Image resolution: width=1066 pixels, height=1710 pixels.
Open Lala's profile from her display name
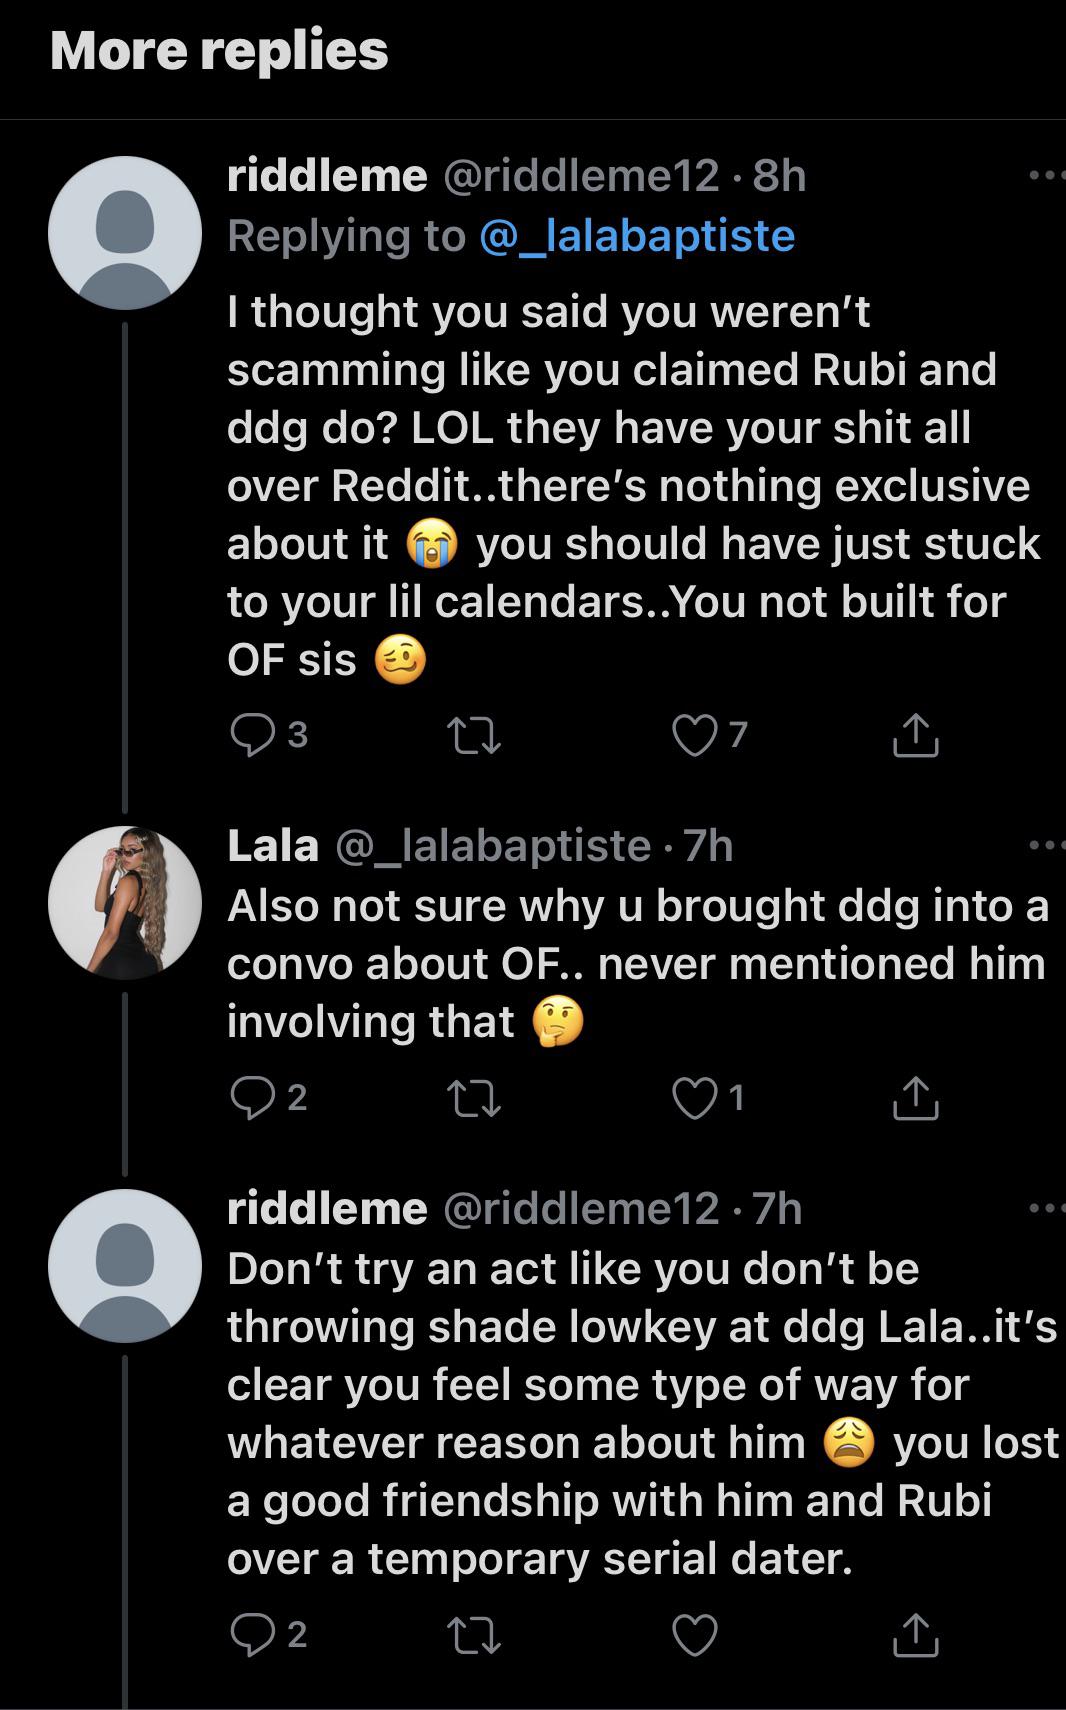(272, 846)
